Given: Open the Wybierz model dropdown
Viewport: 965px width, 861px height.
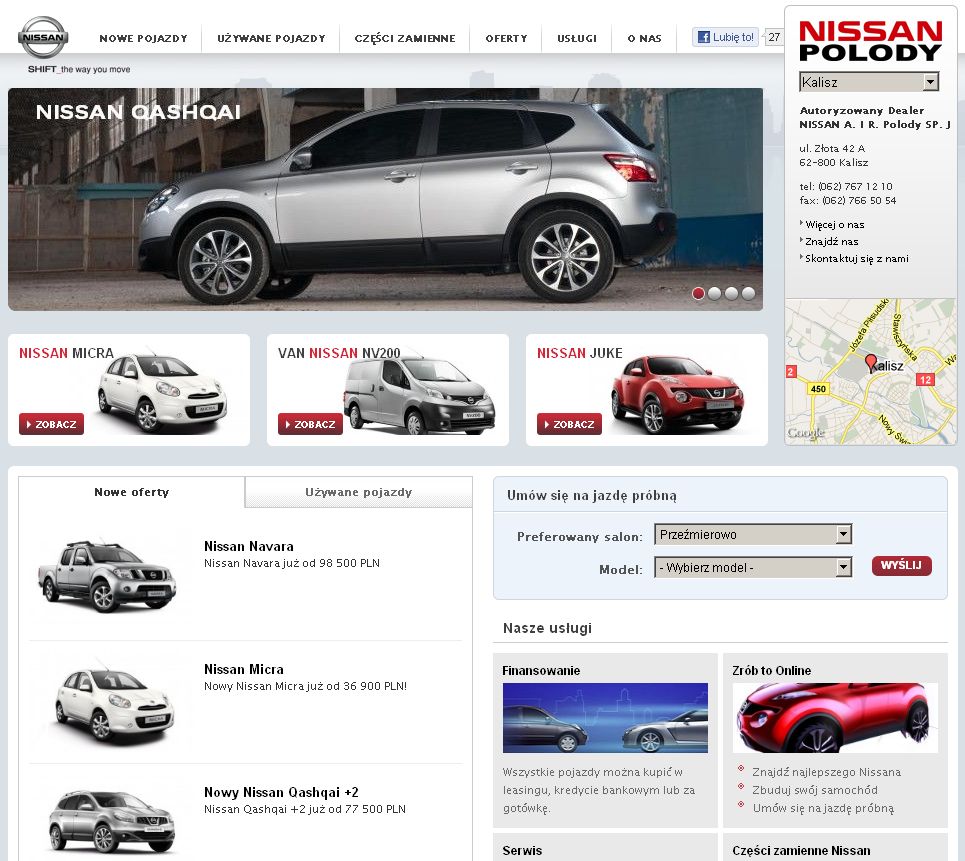Looking at the screenshot, I should 753,567.
